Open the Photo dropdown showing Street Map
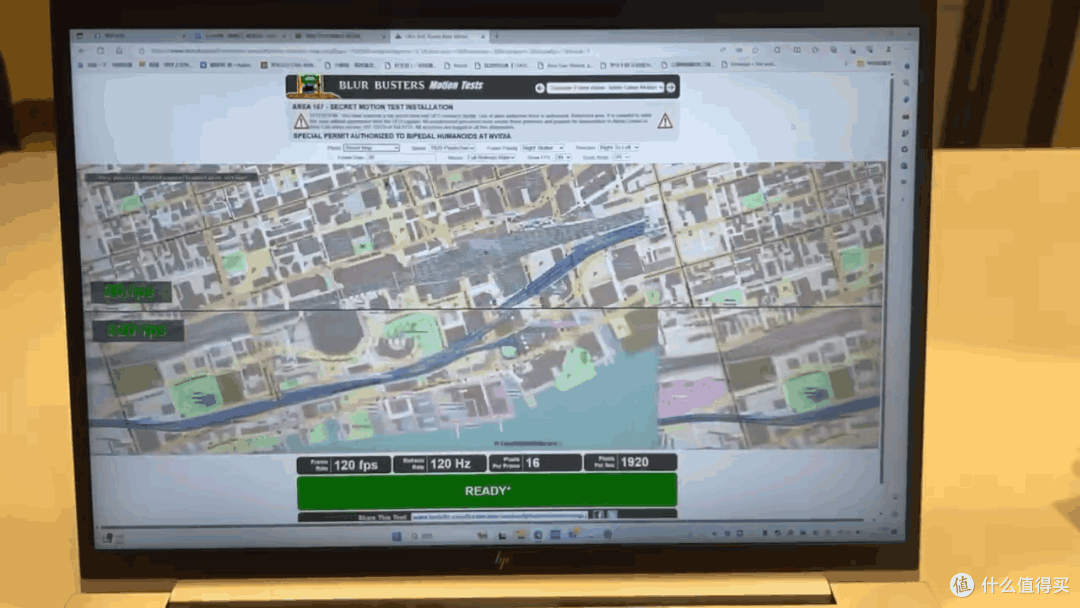Viewport: 1080px width, 608px height. pos(371,148)
